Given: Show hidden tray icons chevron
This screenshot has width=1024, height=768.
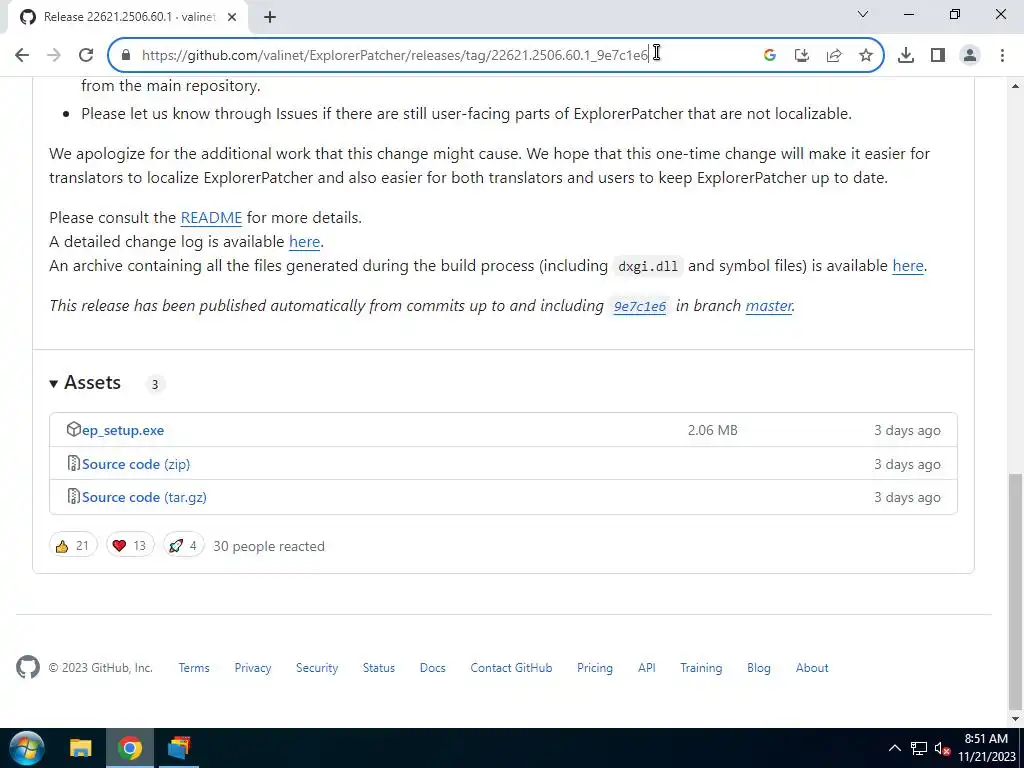Looking at the screenshot, I should pyautogui.click(x=895, y=748).
